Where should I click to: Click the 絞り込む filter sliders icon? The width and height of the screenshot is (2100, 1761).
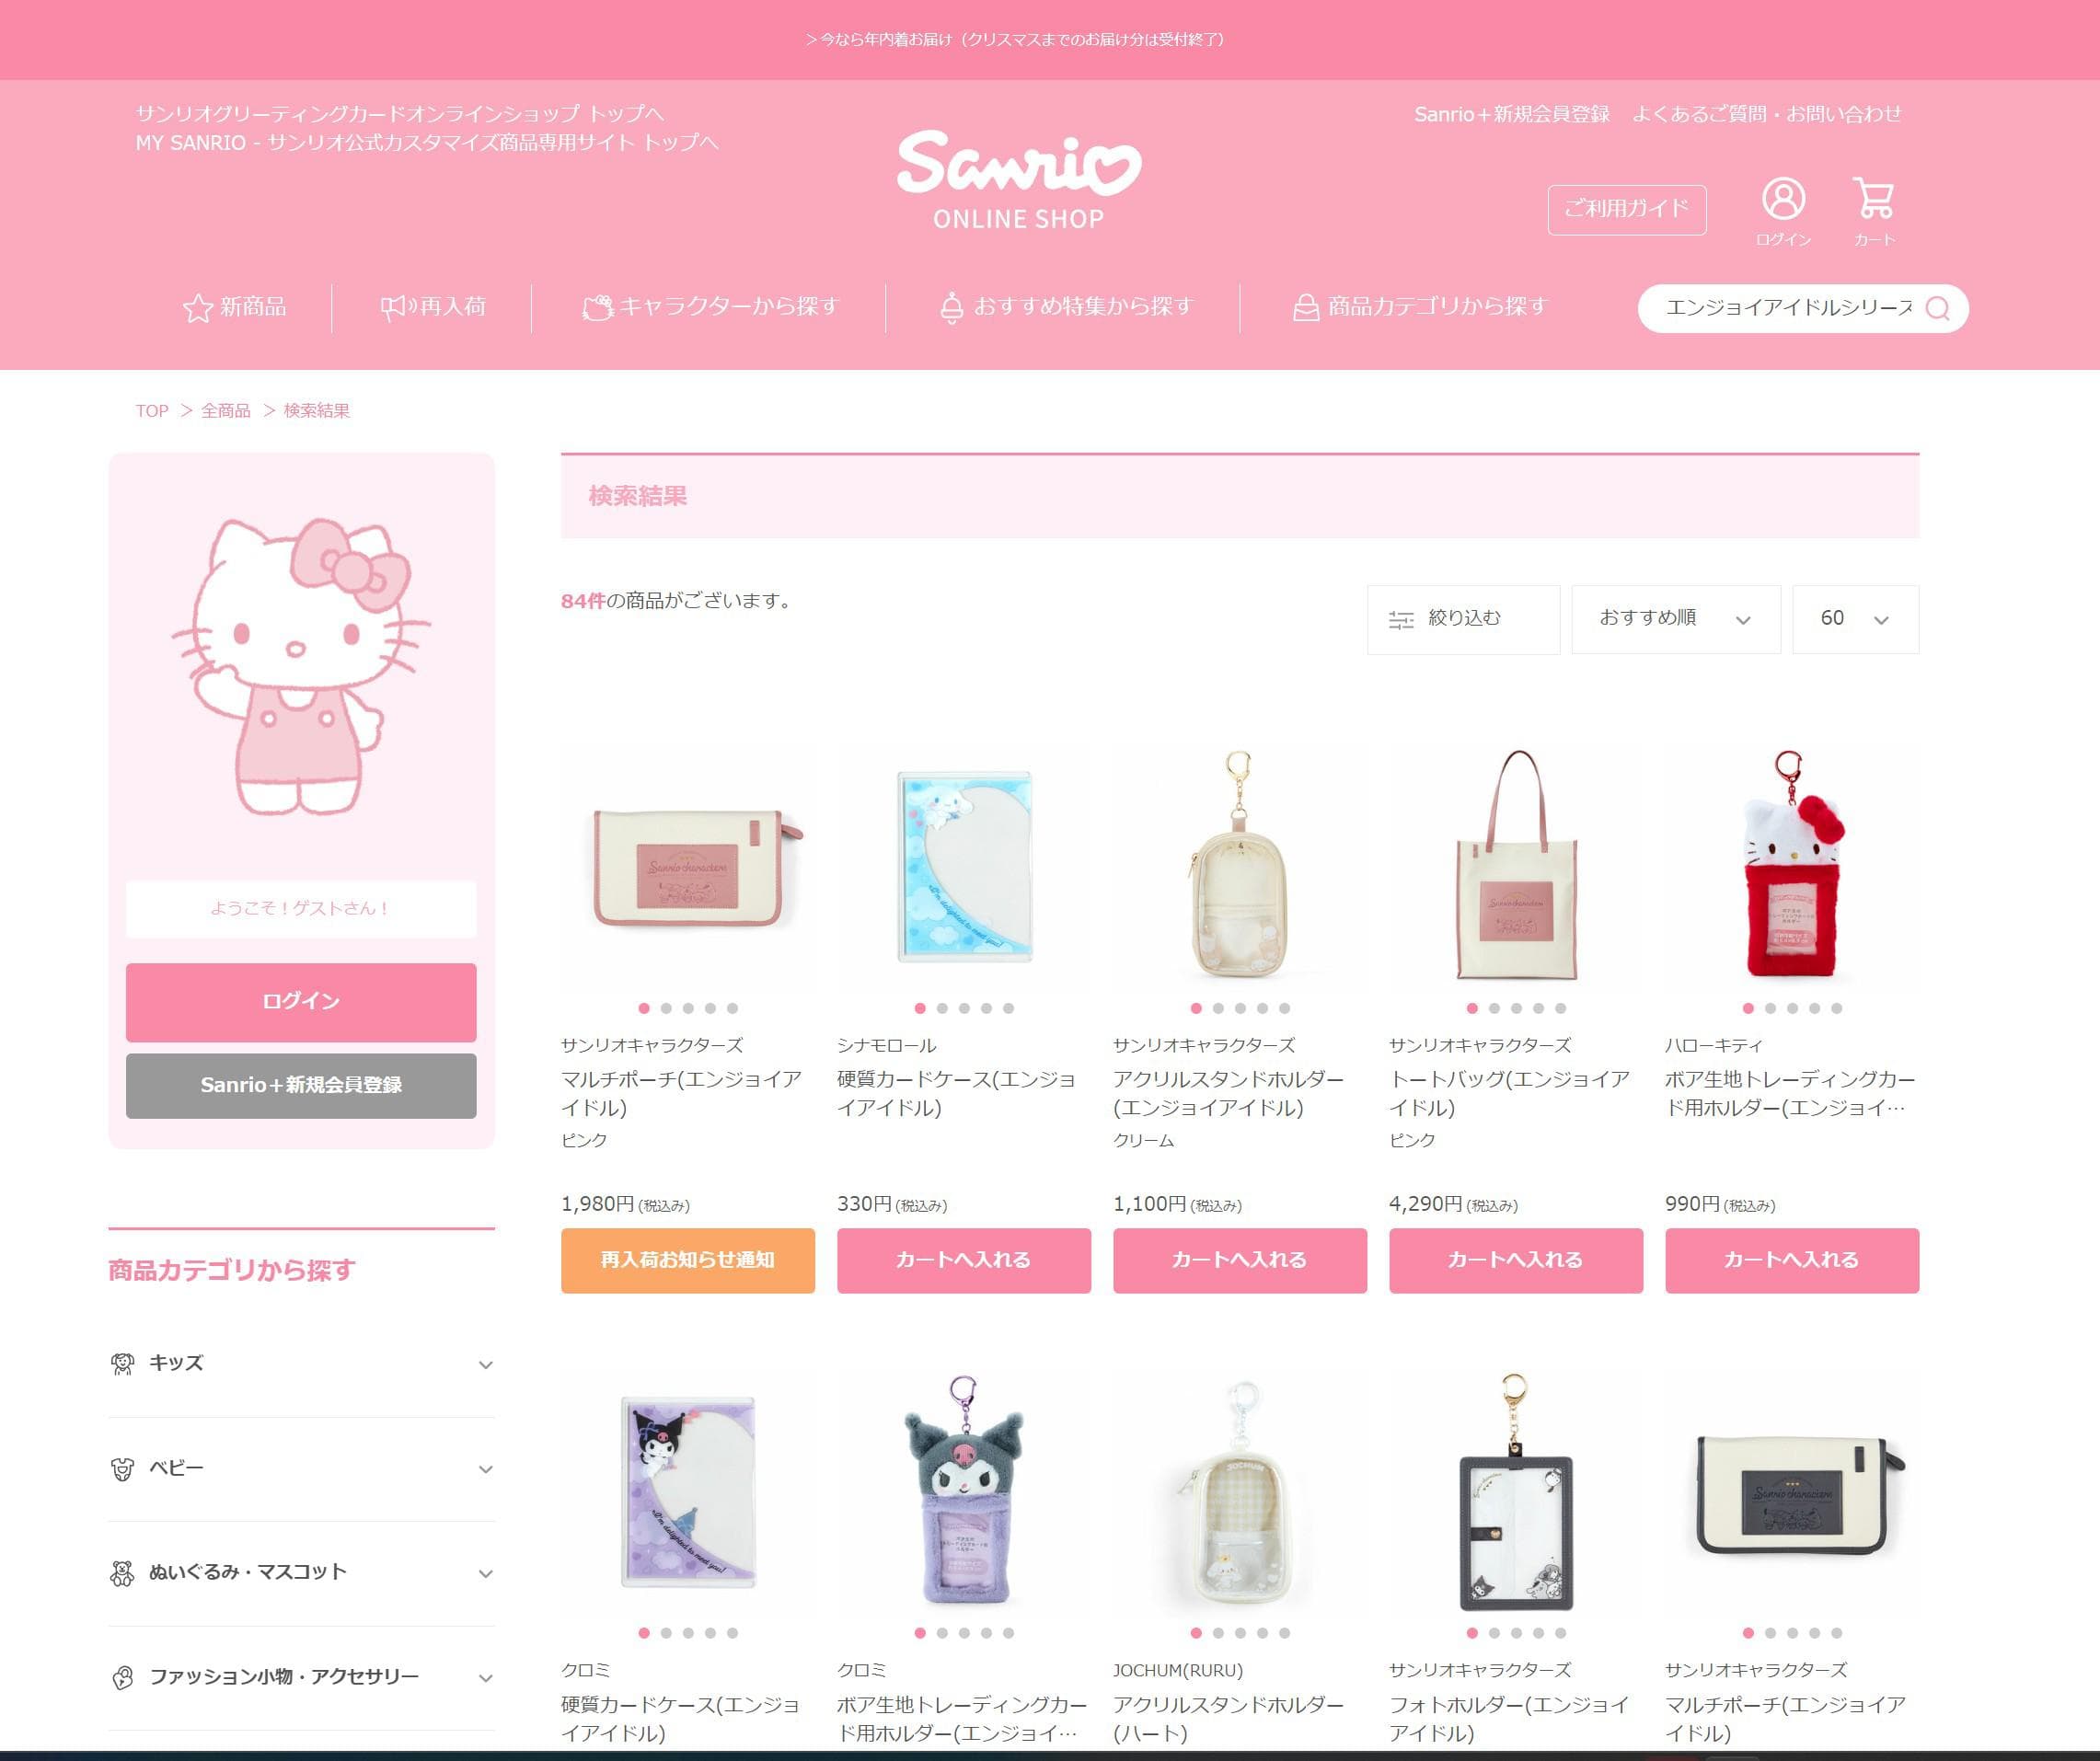click(x=1401, y=620)
